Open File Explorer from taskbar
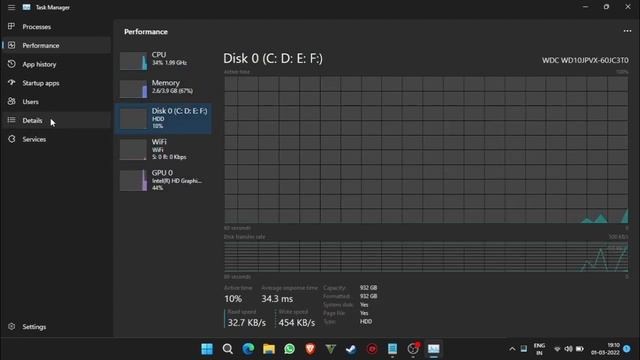Viewport: 640px width, 360px height. click(269, 349)
